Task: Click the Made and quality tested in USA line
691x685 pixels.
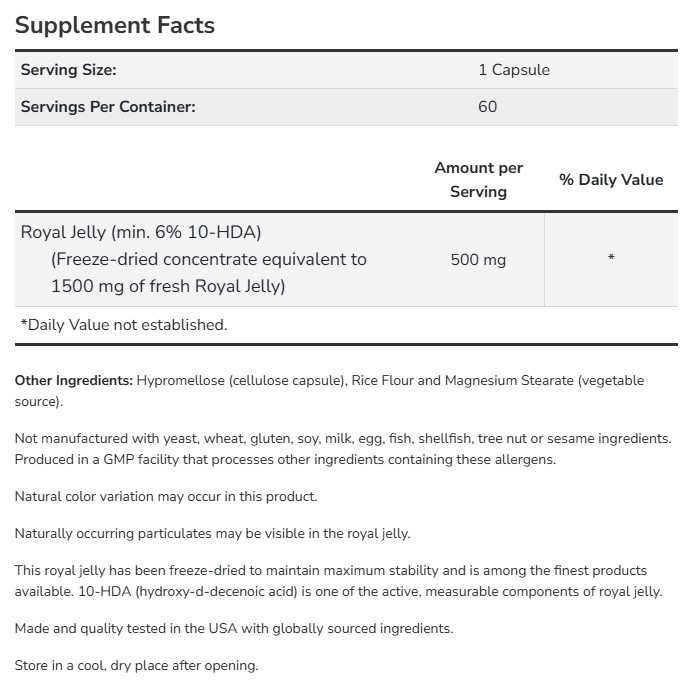Action: click(x=233, y=628)
